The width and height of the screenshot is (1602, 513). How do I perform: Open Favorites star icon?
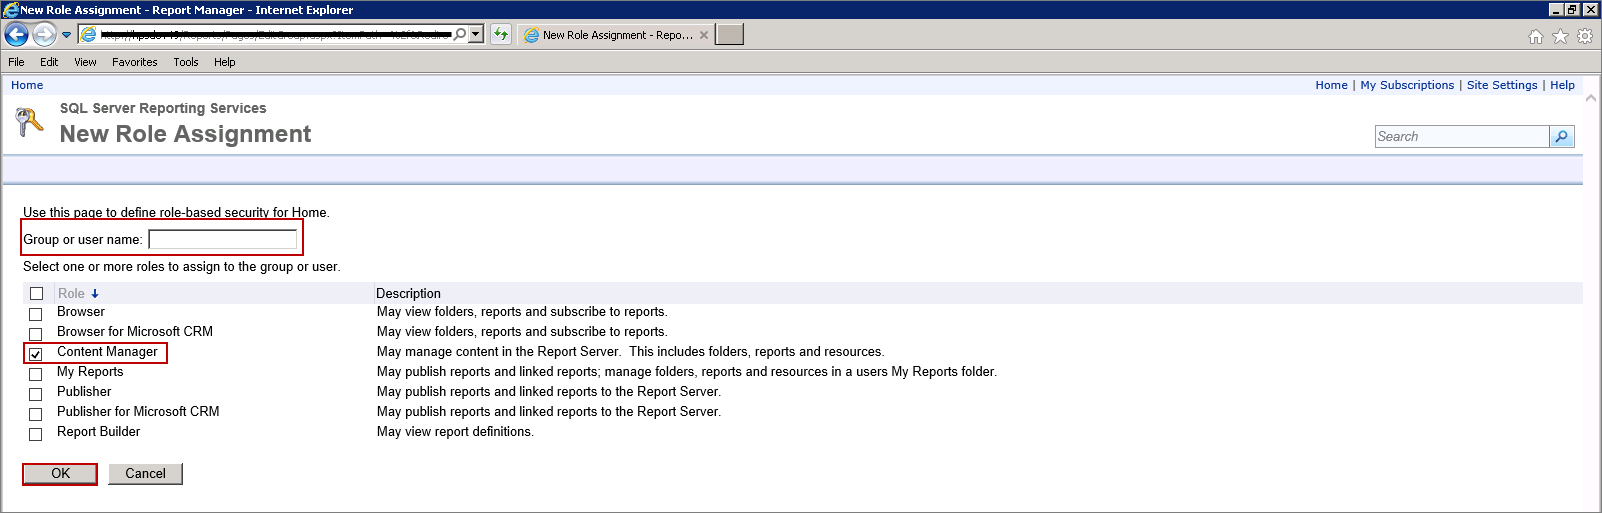click(1560, 36)
